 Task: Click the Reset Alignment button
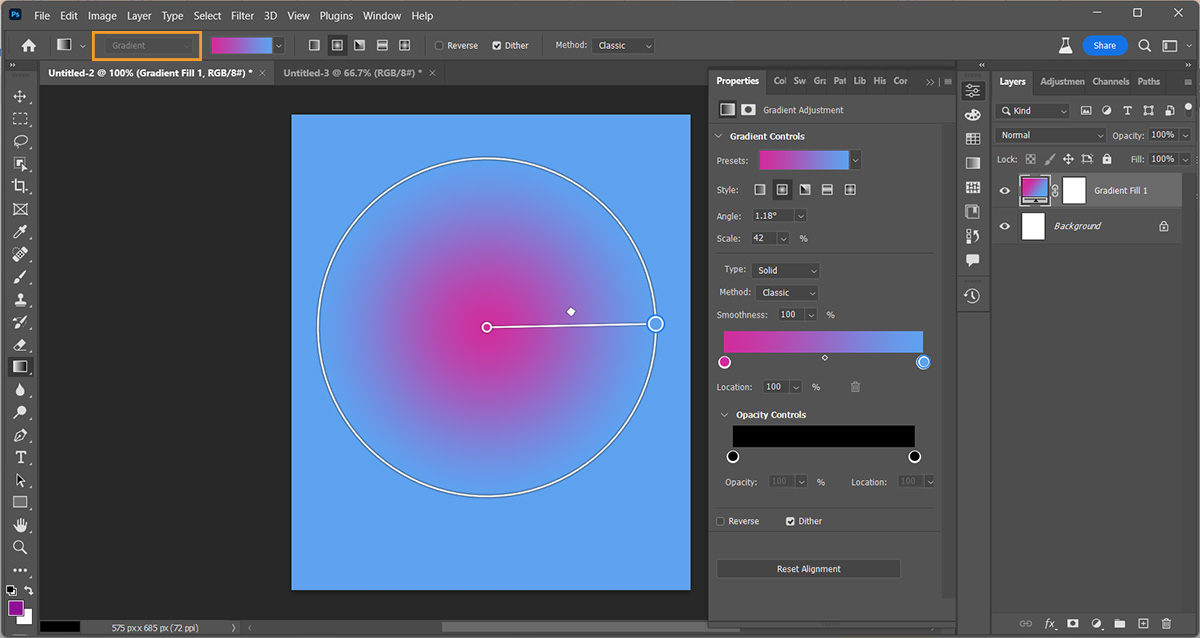(808, 569)
